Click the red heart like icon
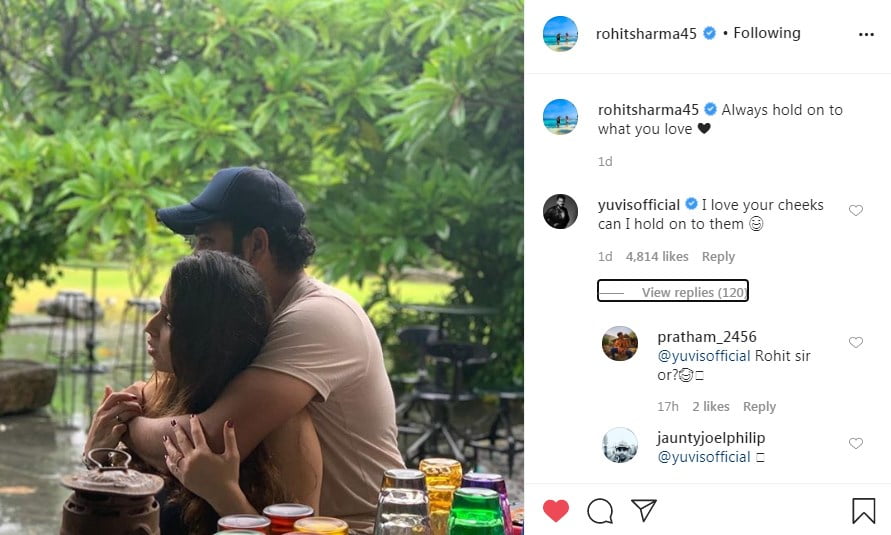This screenshot has width=891, height=535. coord(556,511)
